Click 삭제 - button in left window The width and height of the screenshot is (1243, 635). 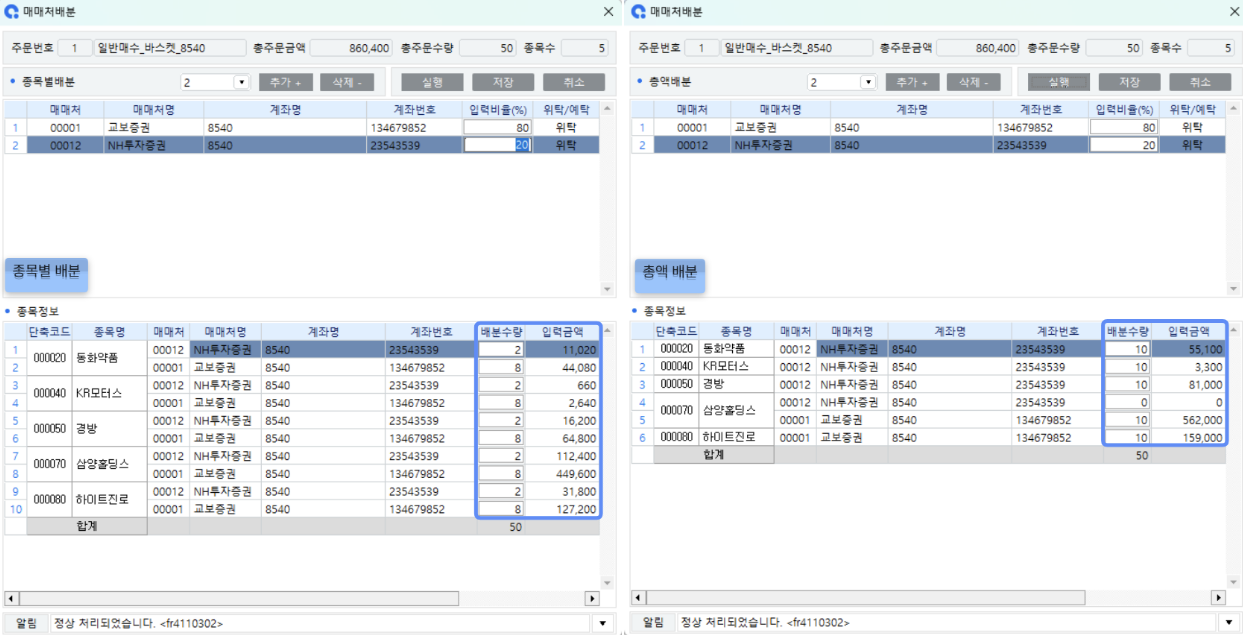click(347, 82)
